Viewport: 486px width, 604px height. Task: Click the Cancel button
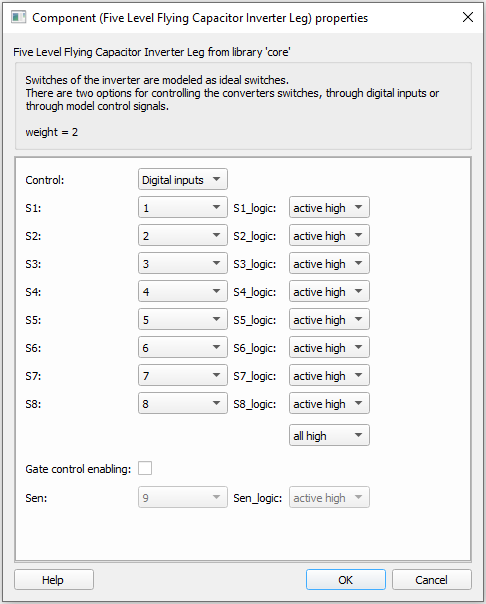432,579
